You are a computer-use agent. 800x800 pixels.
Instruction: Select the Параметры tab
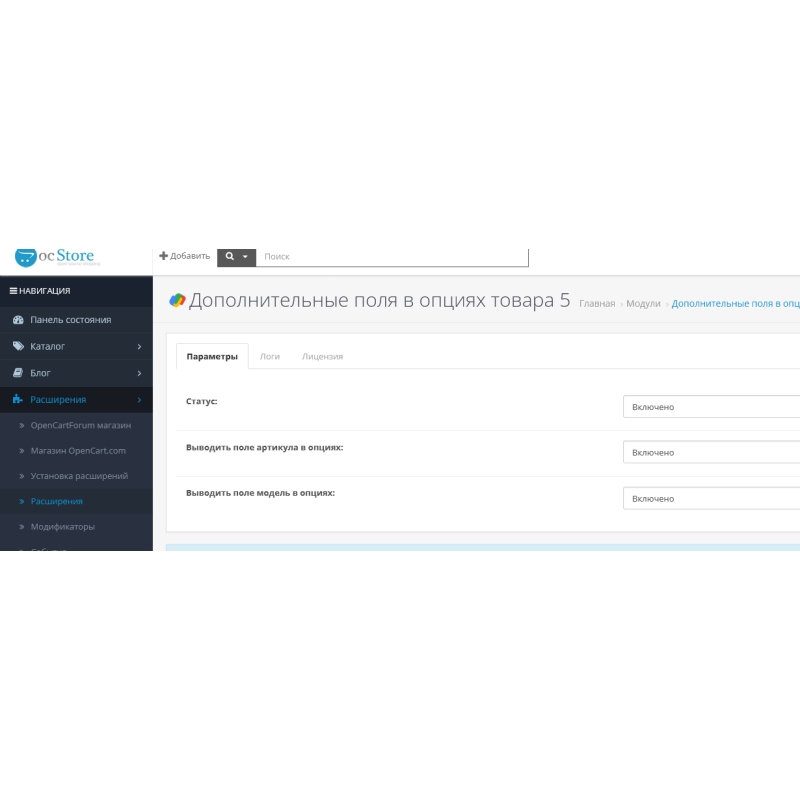coord(212,356)
